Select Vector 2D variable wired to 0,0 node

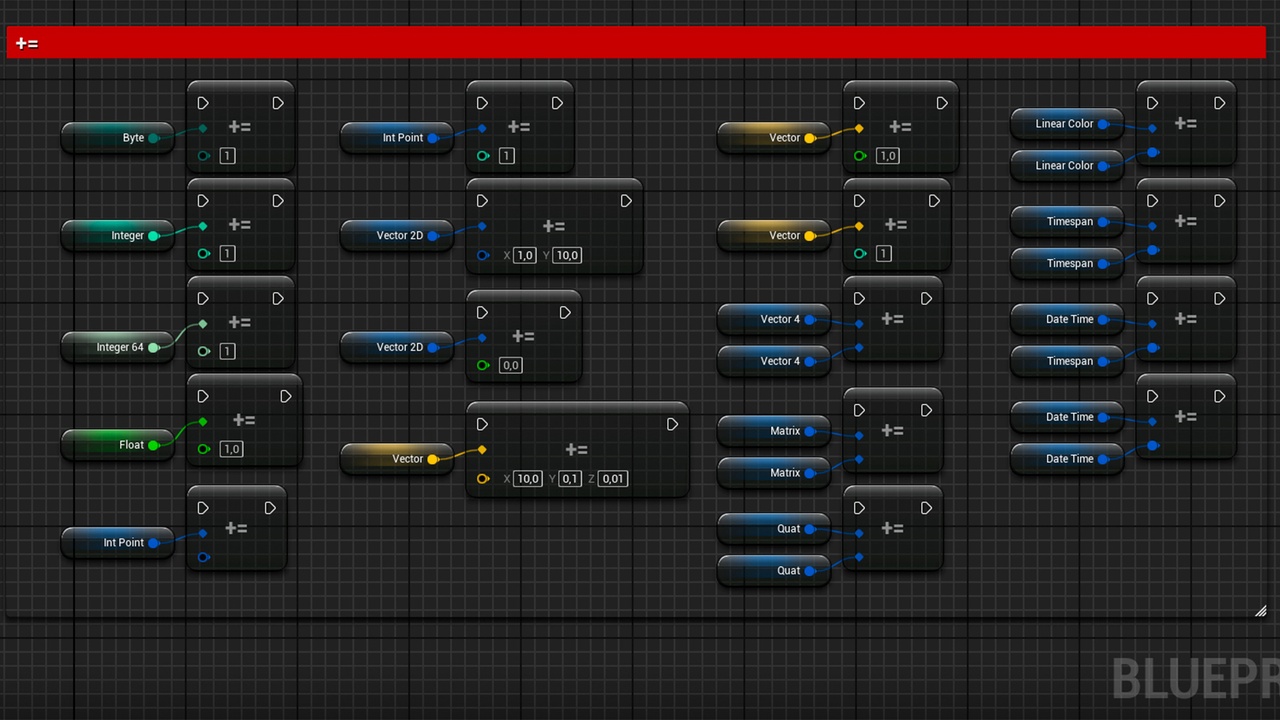[397, 347]
